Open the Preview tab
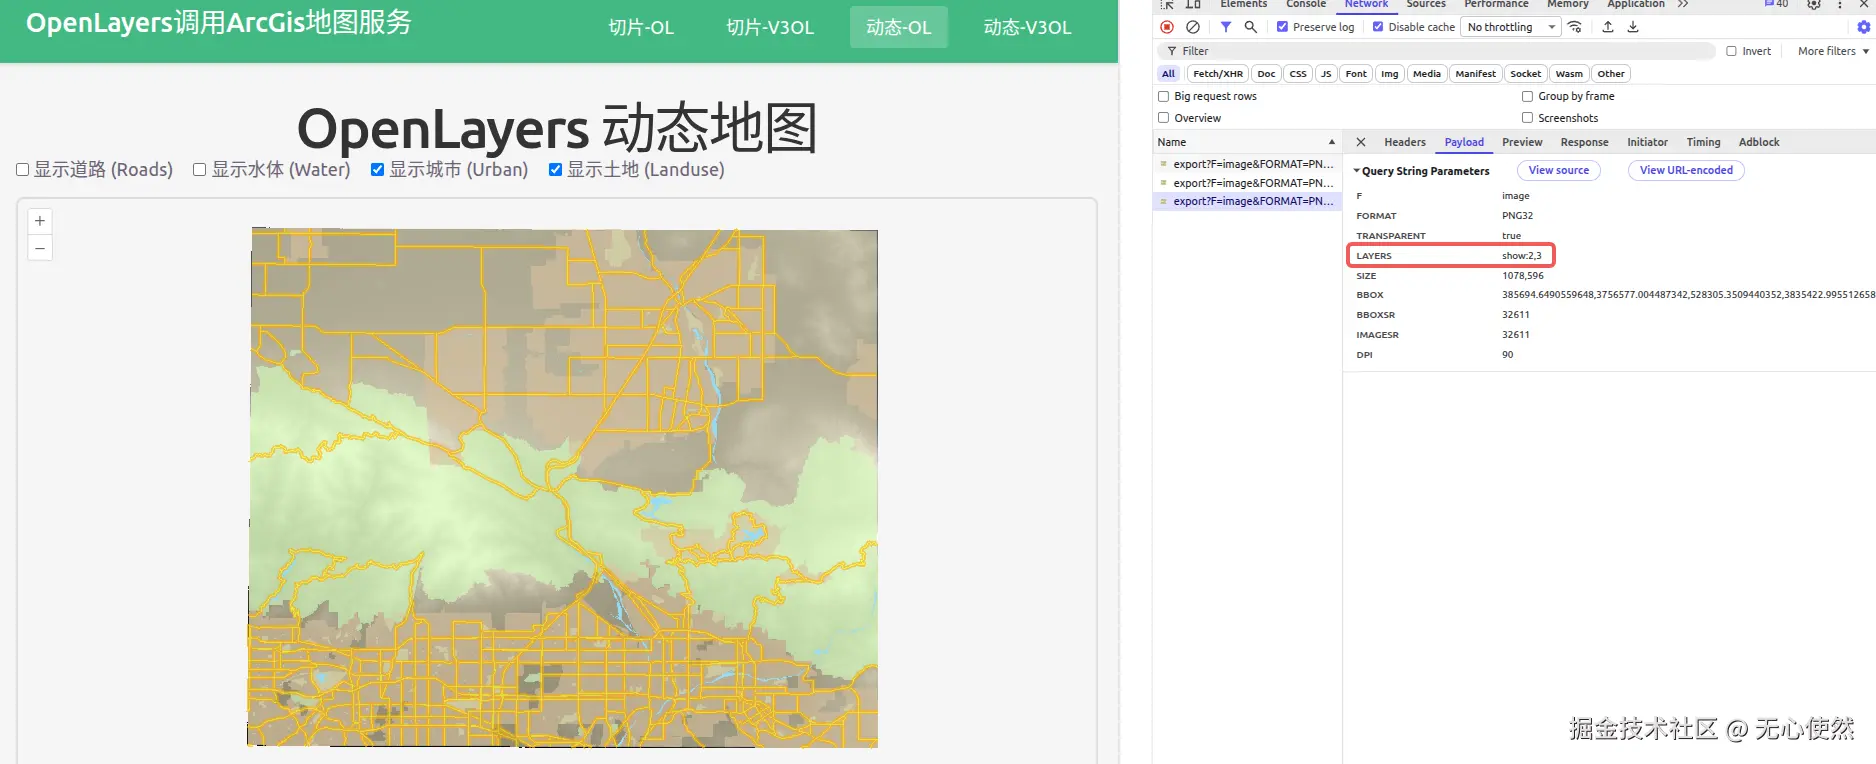 tap(1522, 142)
